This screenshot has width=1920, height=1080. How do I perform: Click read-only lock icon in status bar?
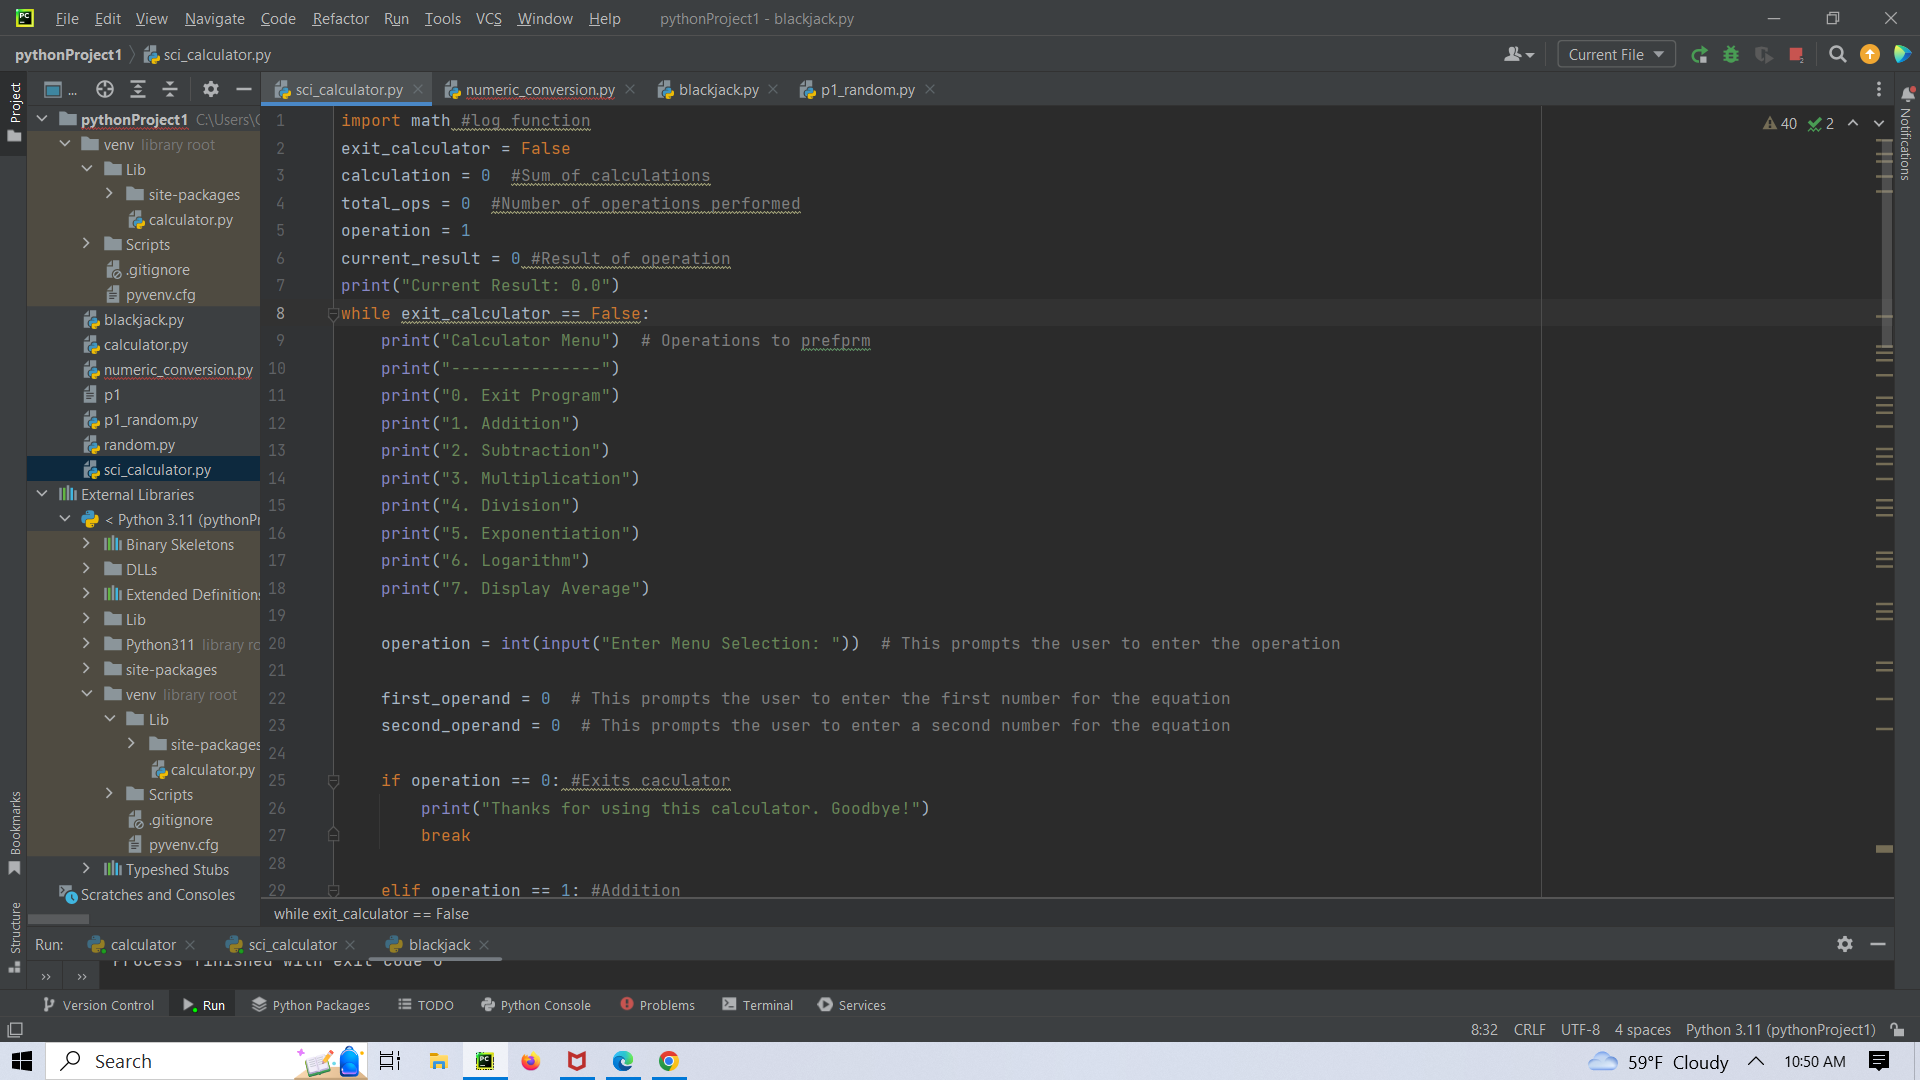point(1897,1030)
